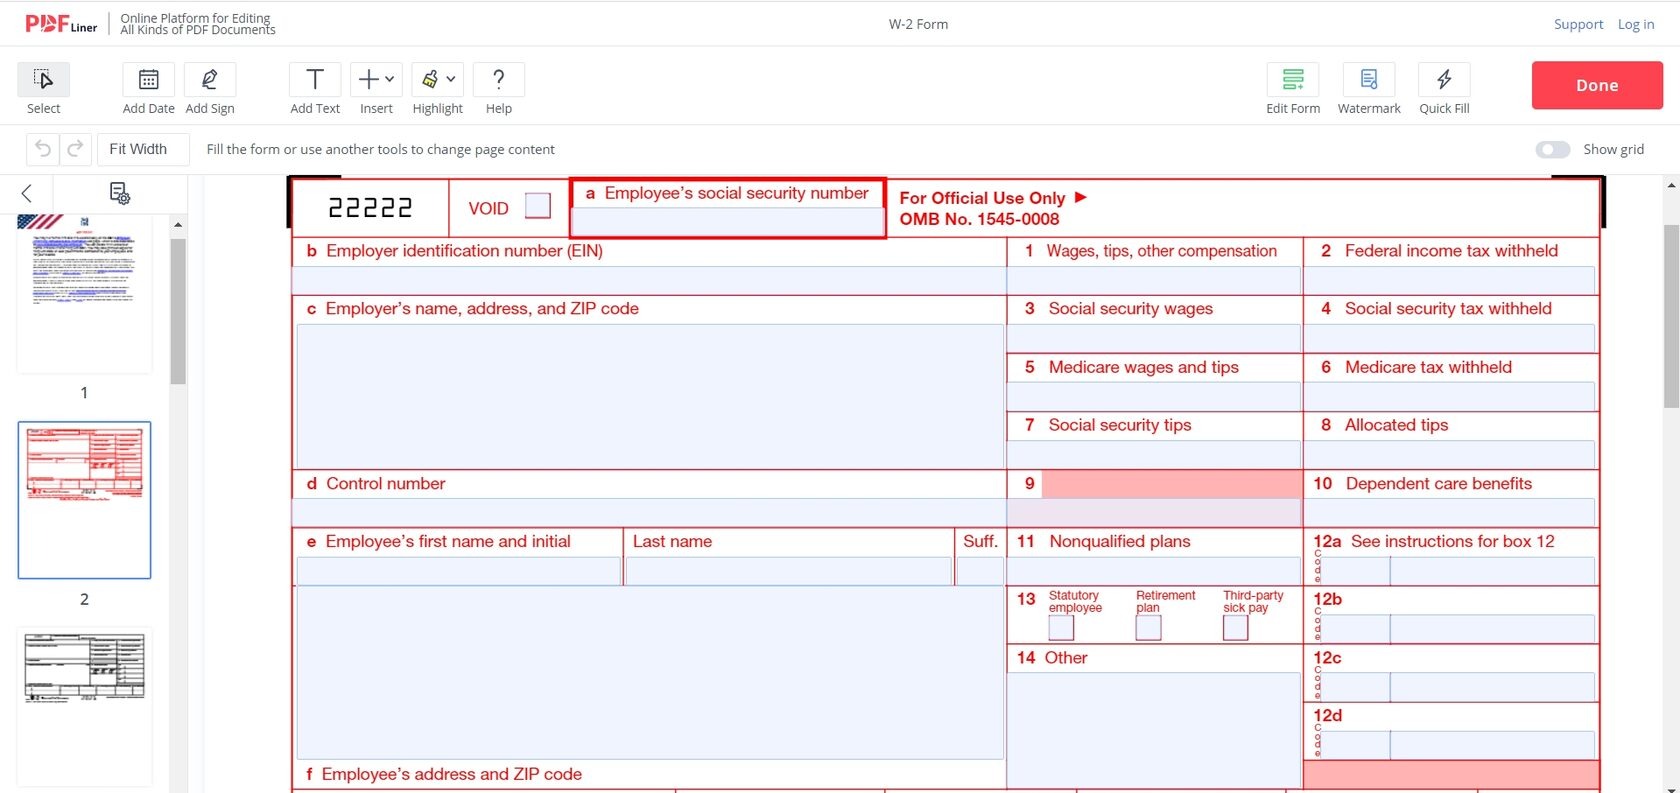Click the Federal income tax withheld field
The image size is (1680, 793).
(x=1450, y=280)
